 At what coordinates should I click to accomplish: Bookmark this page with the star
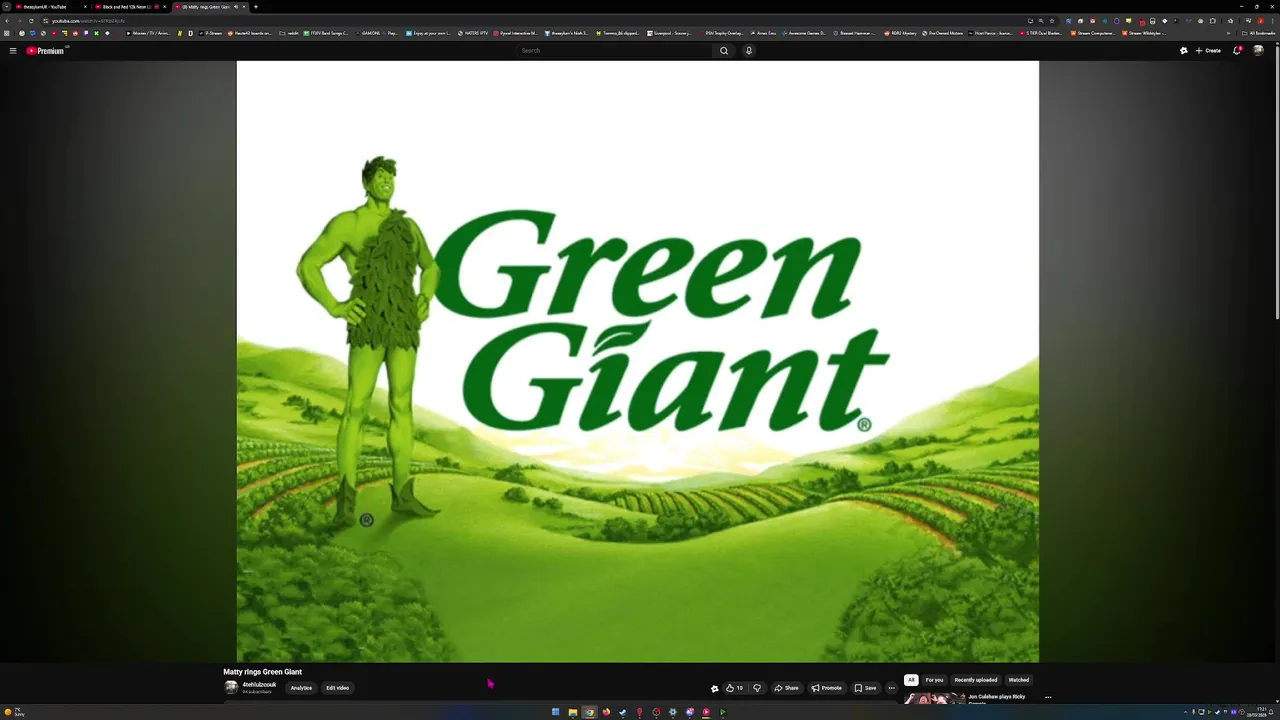1052,20
